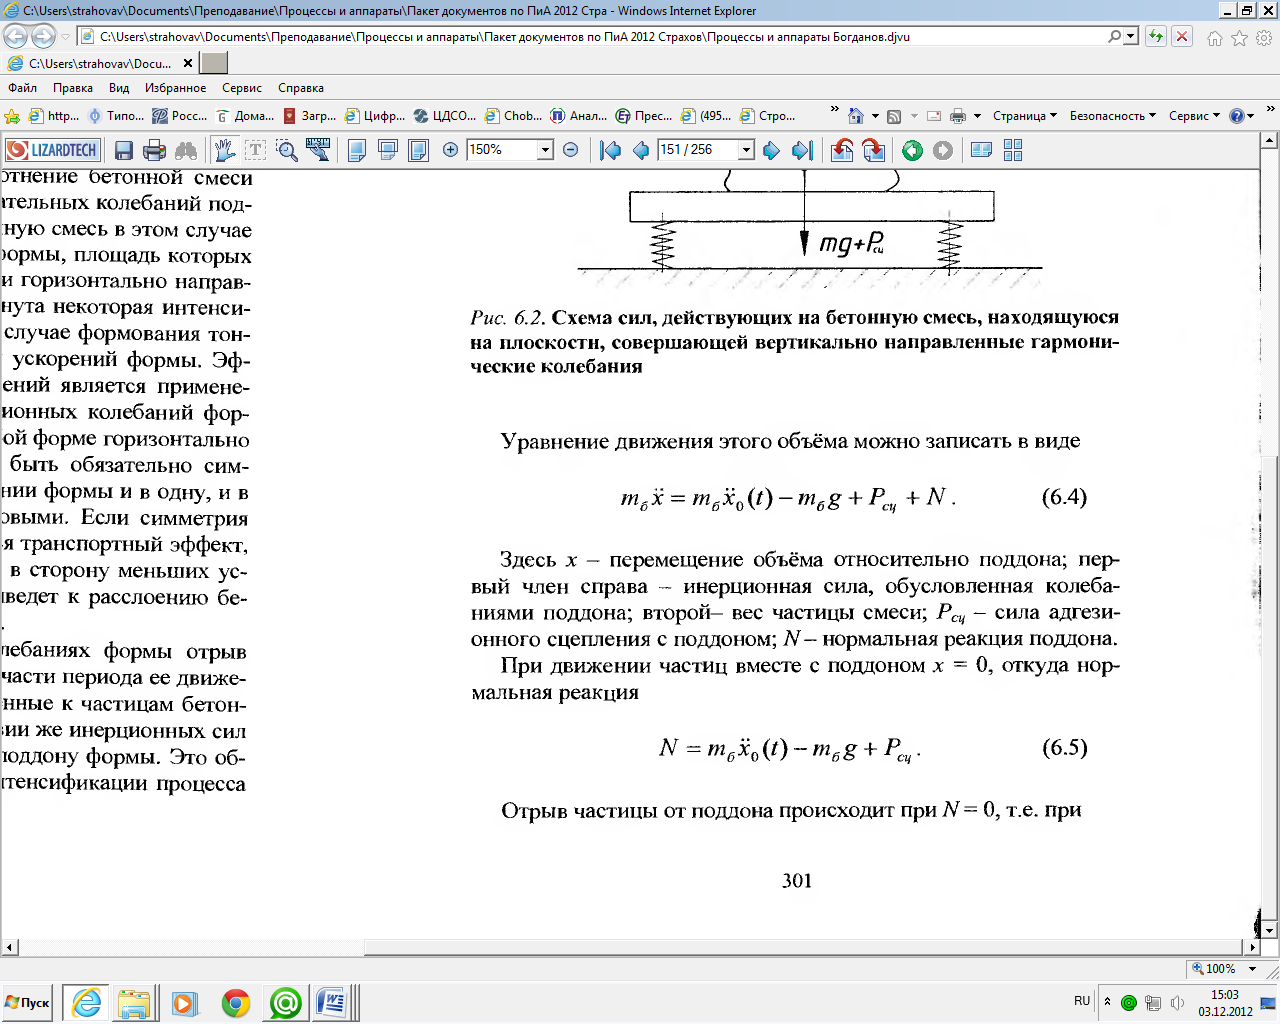Open the page number dropdown
Viewport: 1280px width, 1024px height.
745,150
